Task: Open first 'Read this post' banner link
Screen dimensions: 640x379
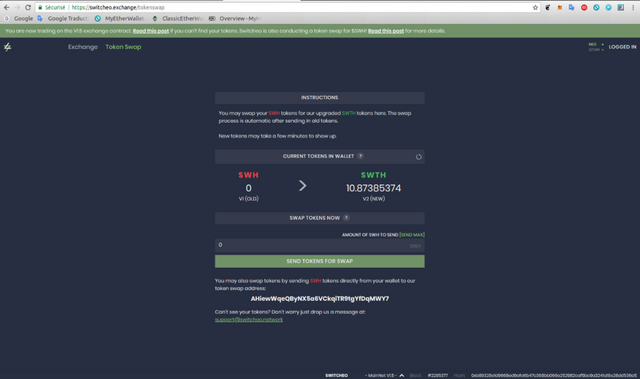Action: click(x=151, y=31)
